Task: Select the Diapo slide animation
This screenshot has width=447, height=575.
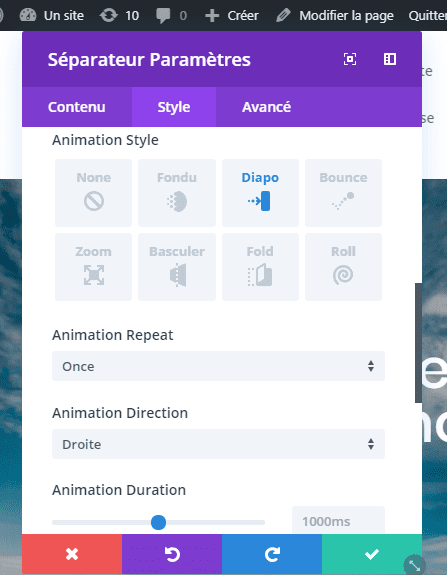Action: coord(260,193)
